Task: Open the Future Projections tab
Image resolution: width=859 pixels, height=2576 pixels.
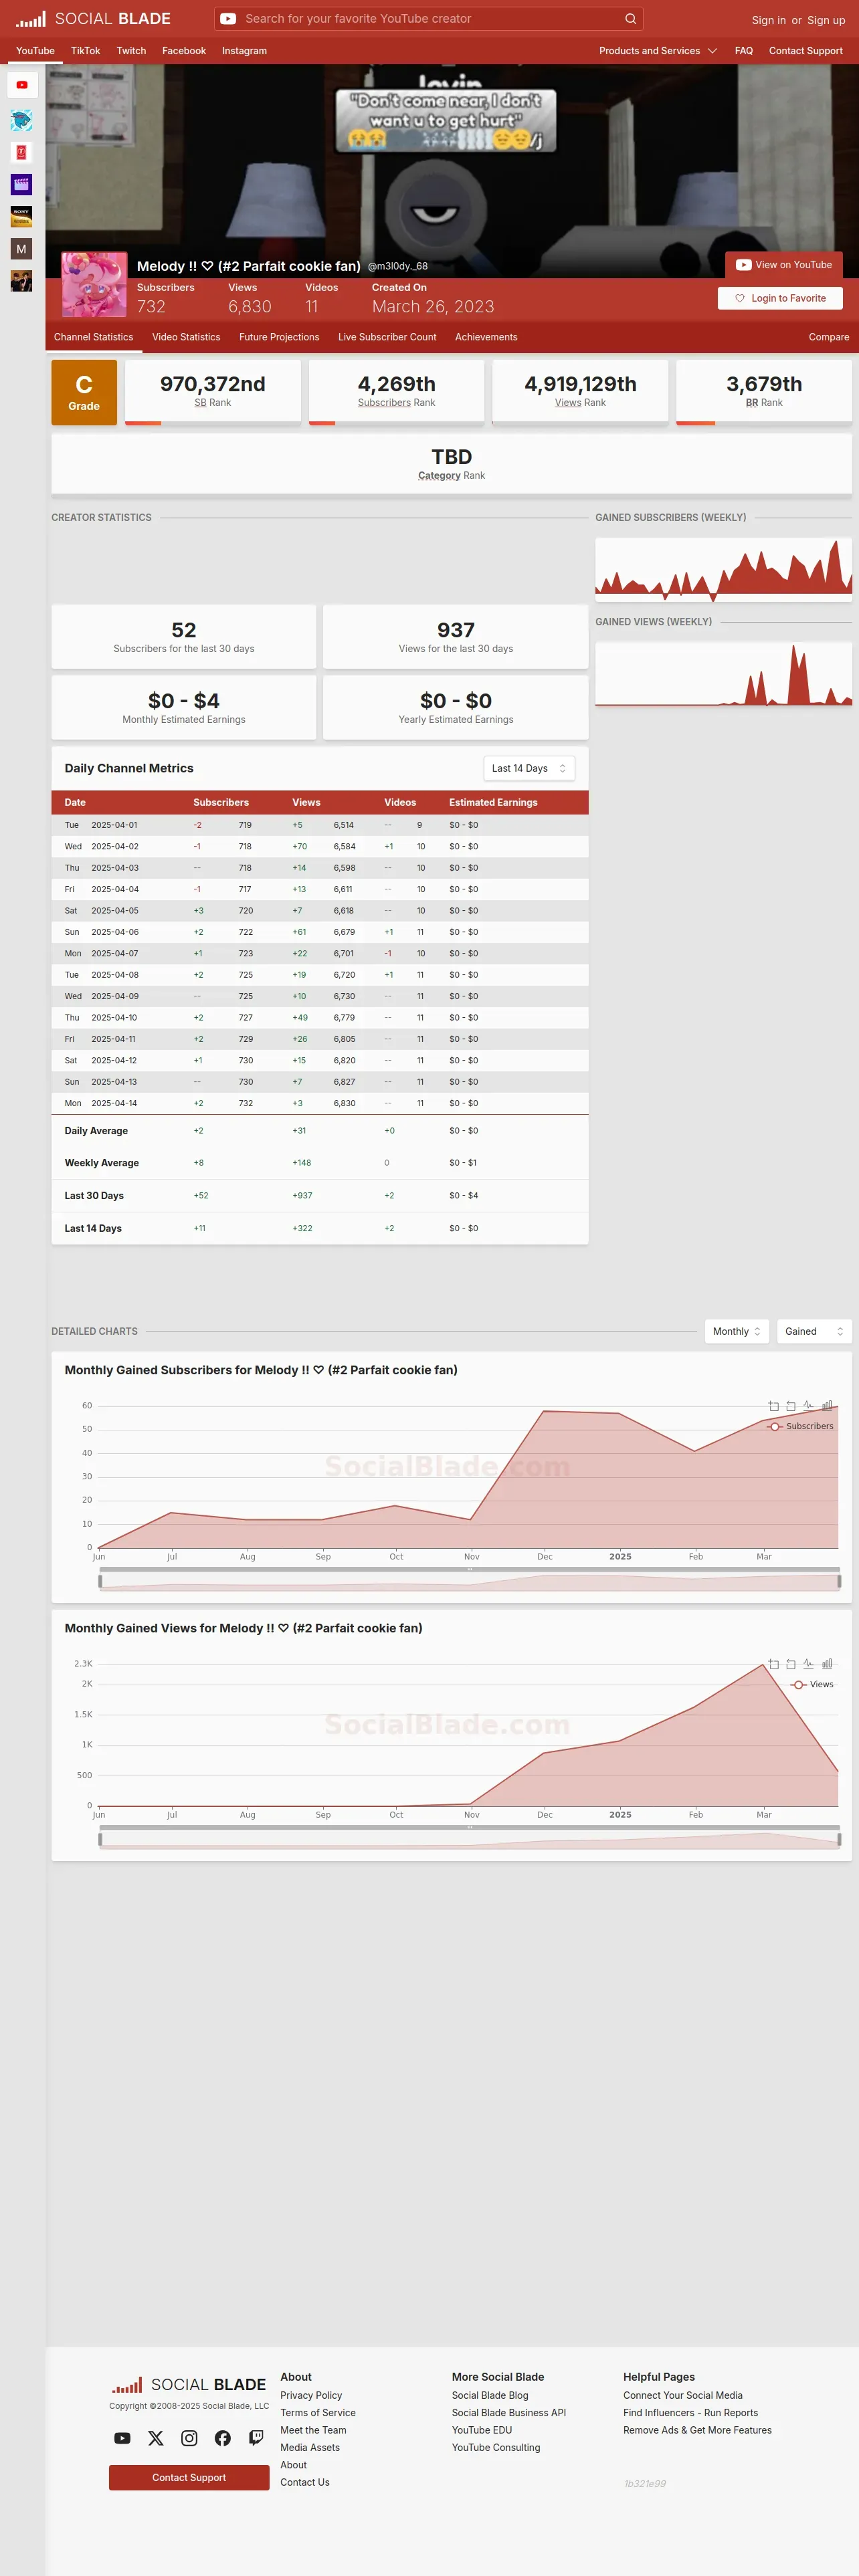Action: pyautogui.click(x=279, y=337)
